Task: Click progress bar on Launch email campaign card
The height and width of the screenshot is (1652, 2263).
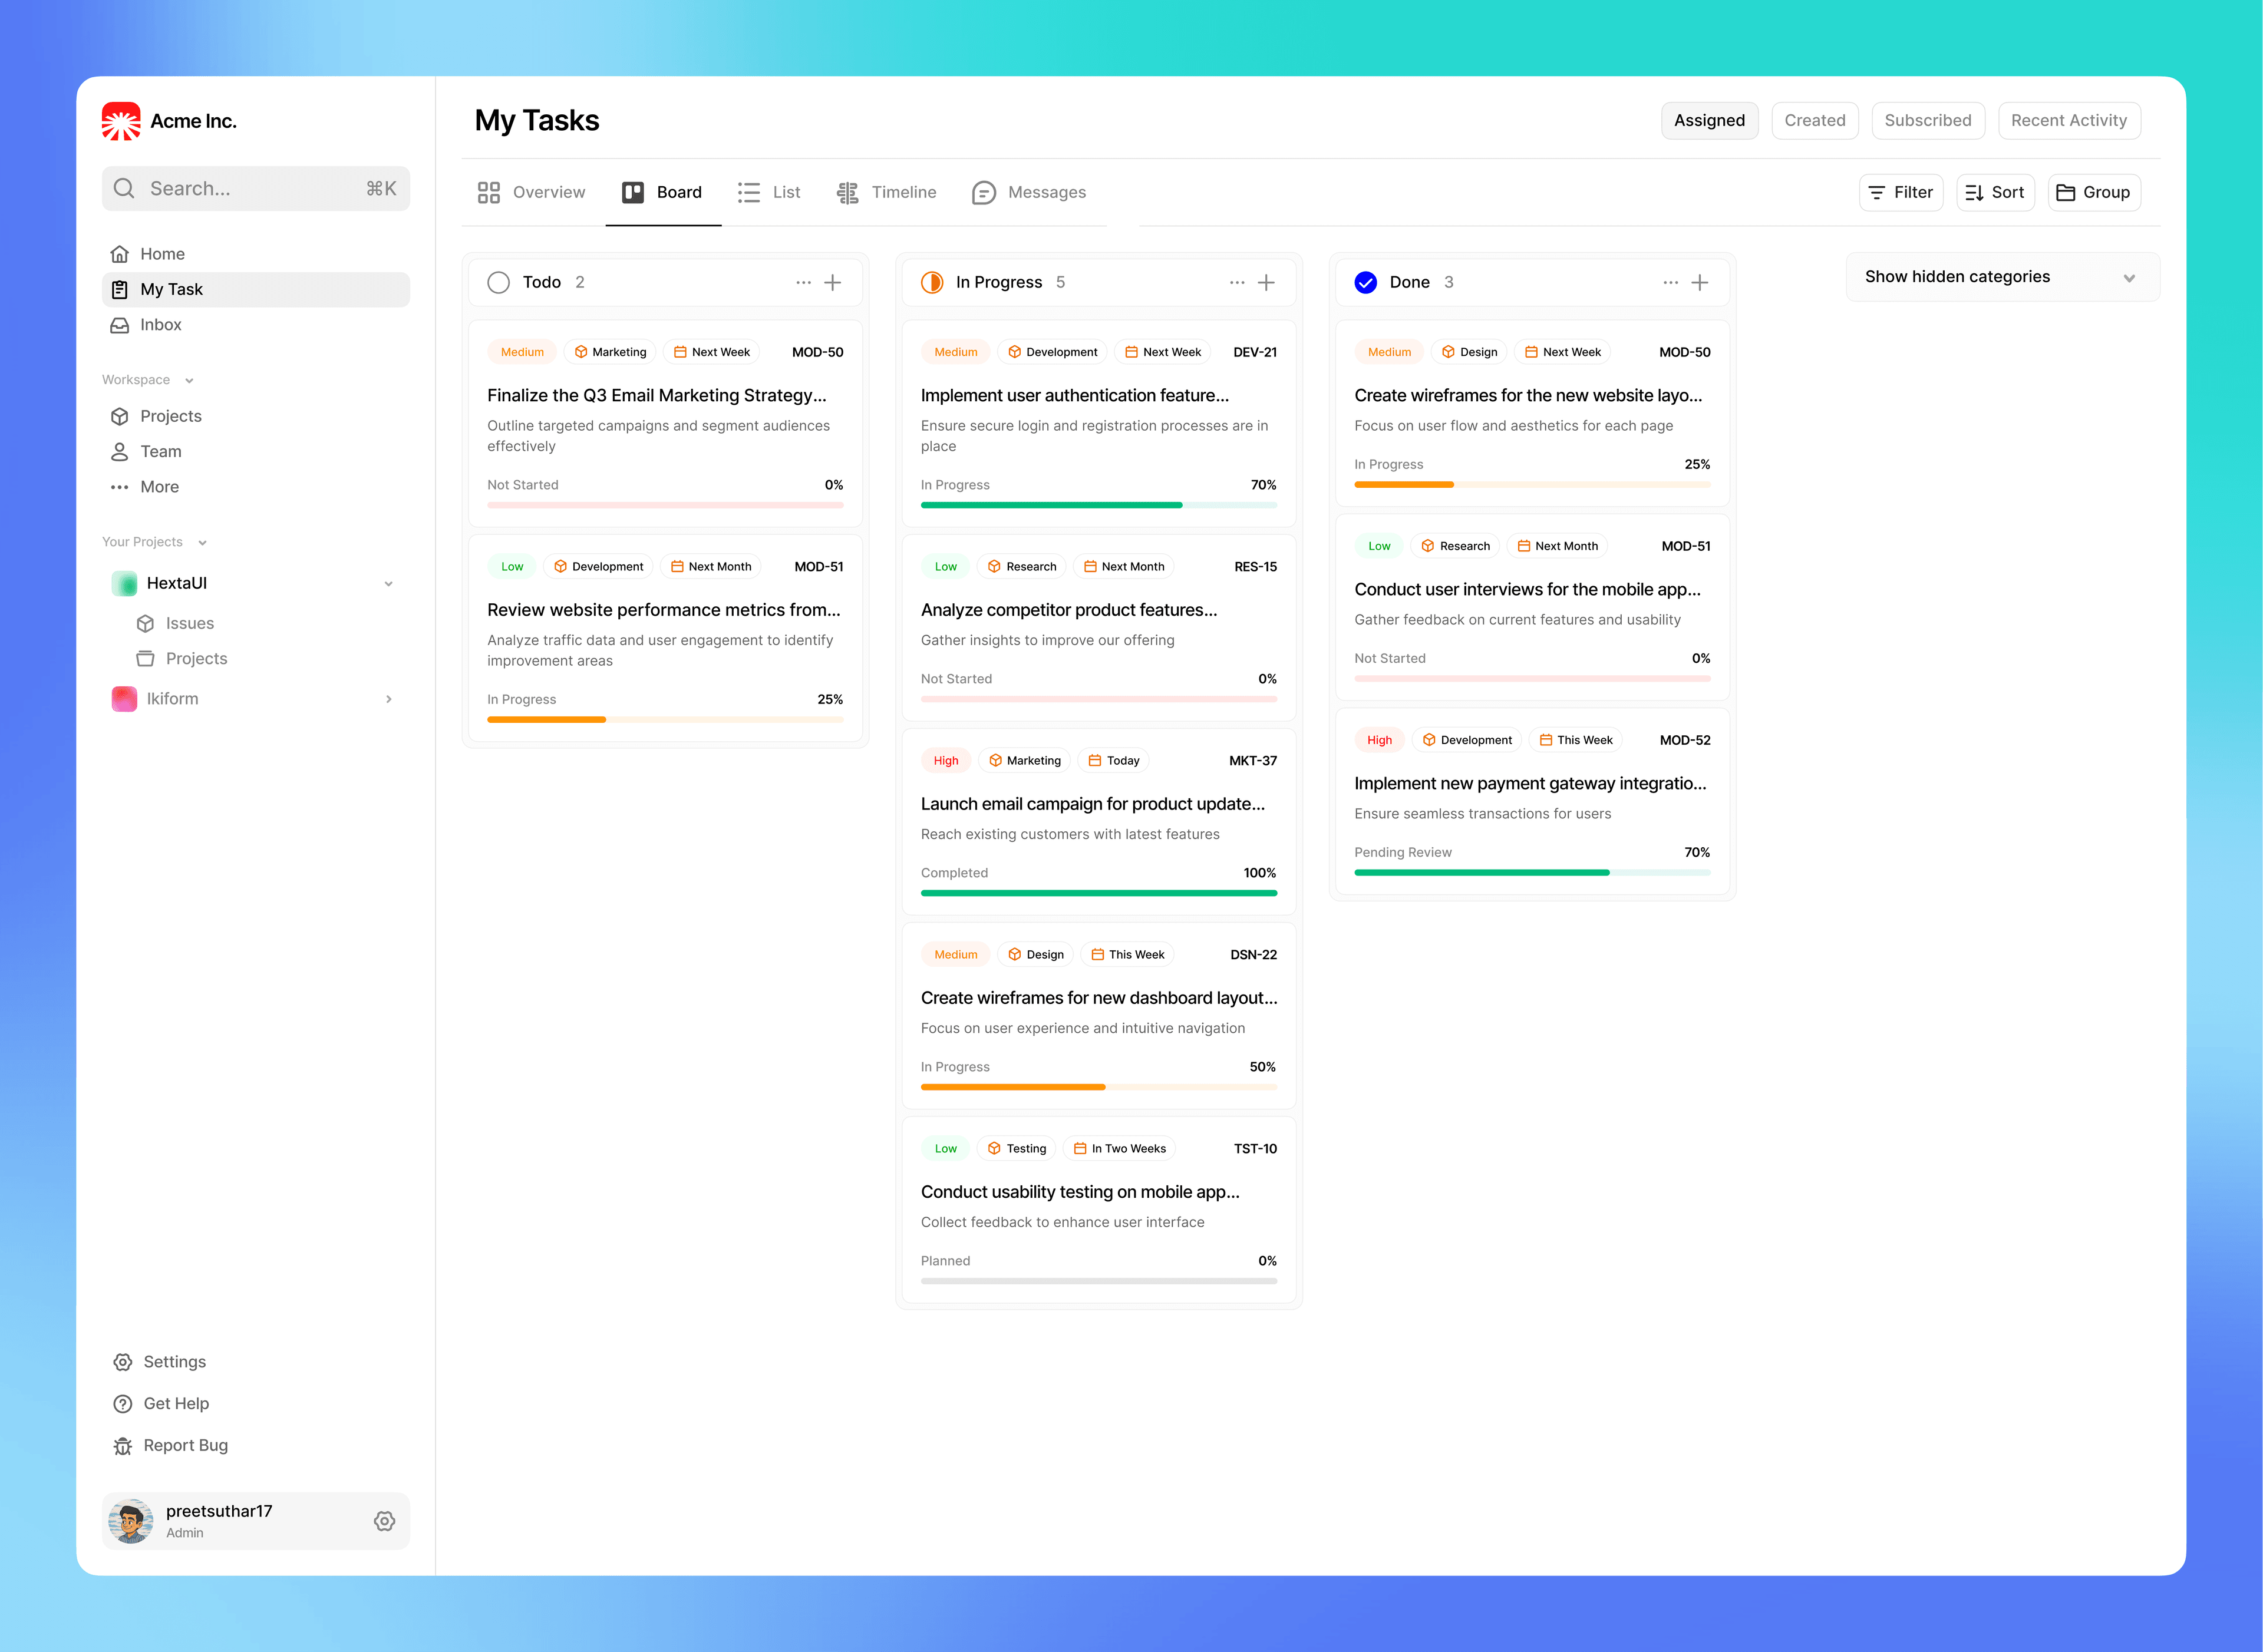Action: click(1098, 893)
